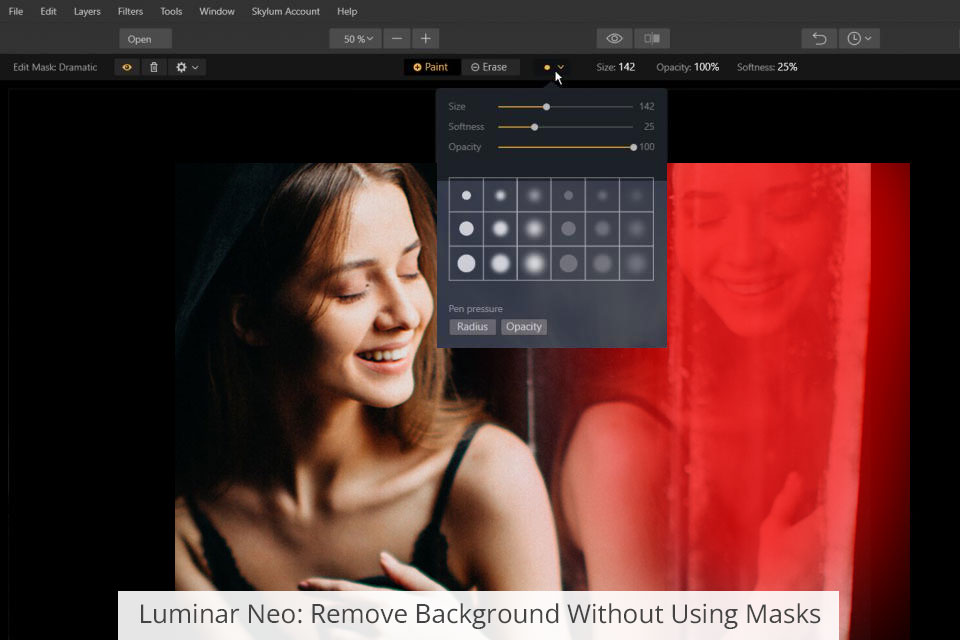Adjust the Size slider in brush panel
This screenshot has width=960, height=640.
(x=565, y=107)
